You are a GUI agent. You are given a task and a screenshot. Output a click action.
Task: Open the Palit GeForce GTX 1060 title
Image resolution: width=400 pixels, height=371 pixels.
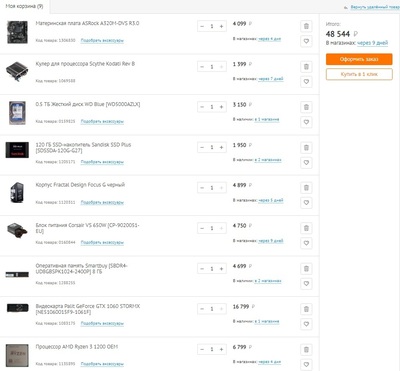[88, 309]
